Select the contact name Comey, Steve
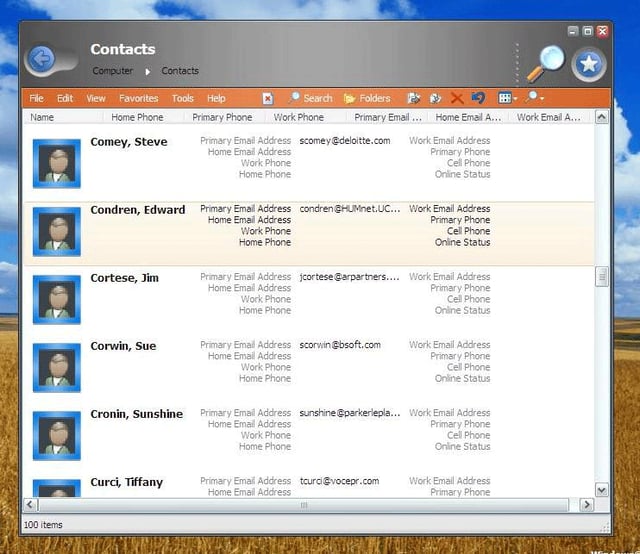 click(129, 142)
